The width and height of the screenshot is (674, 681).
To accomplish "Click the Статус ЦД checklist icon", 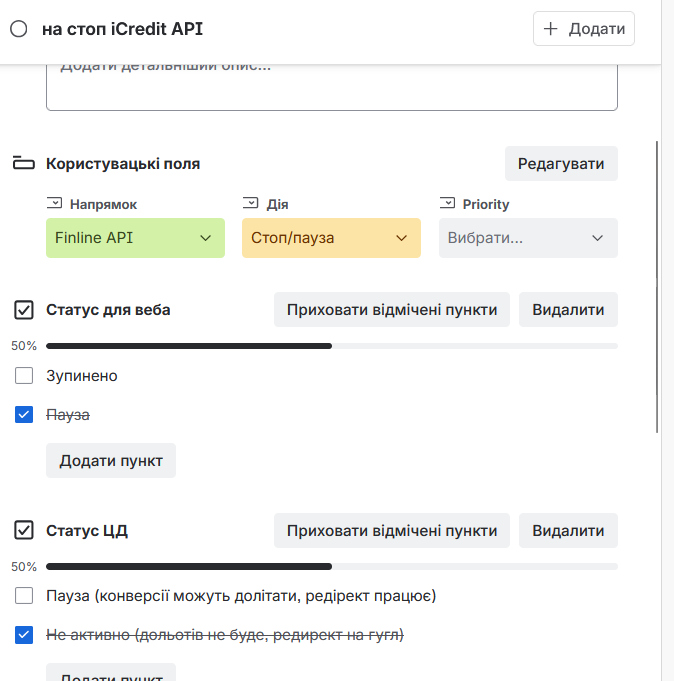I will coord(24,530).
